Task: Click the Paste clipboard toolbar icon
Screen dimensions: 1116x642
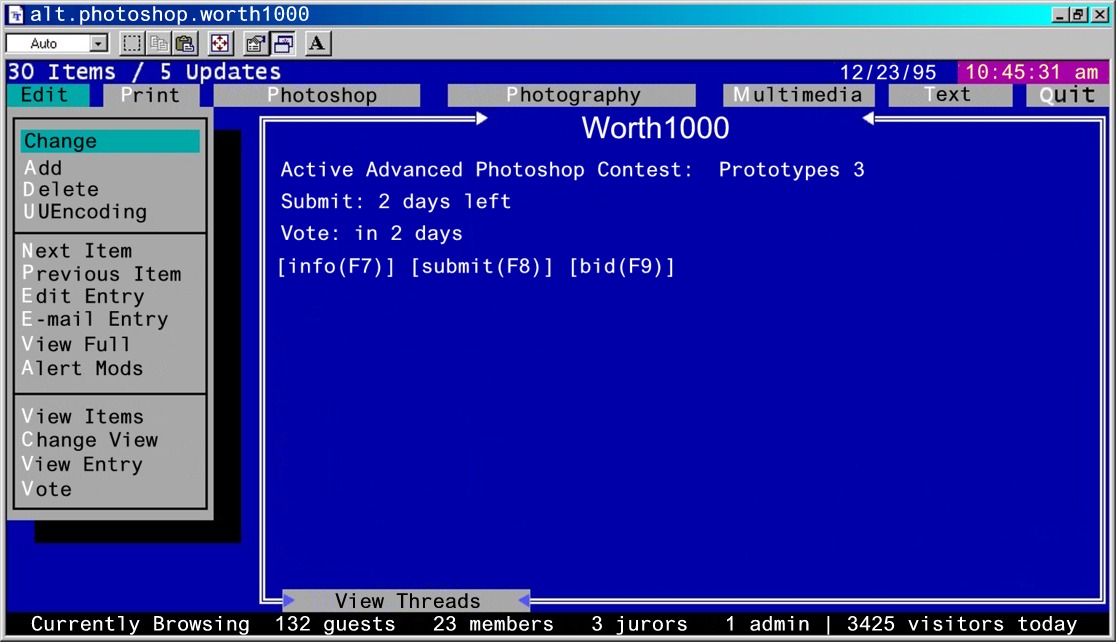Action: pos(185,43)
